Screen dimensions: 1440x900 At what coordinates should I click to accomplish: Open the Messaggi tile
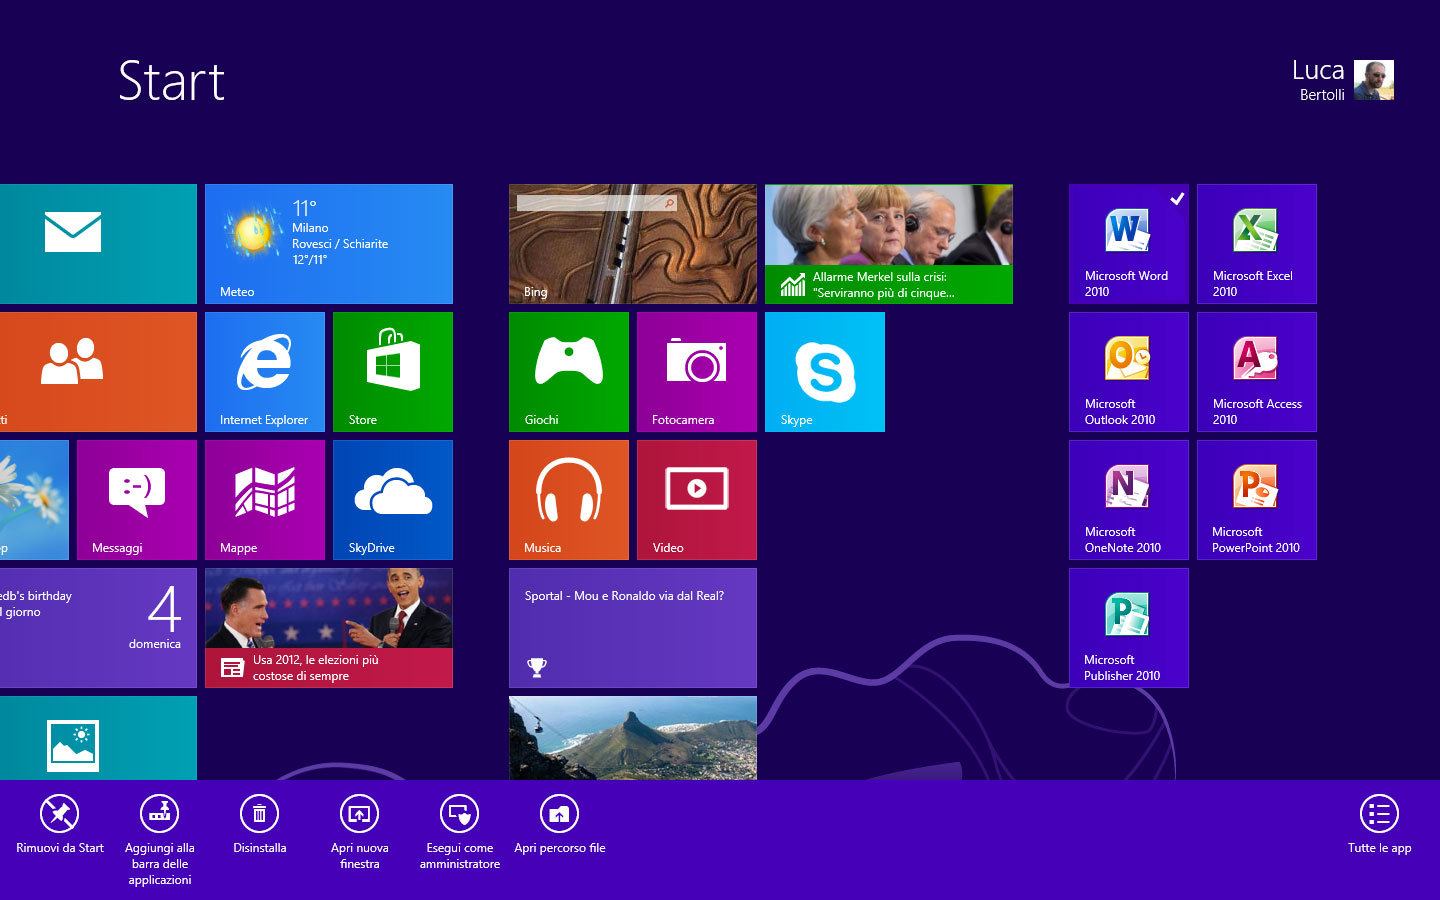pos(137,500)
